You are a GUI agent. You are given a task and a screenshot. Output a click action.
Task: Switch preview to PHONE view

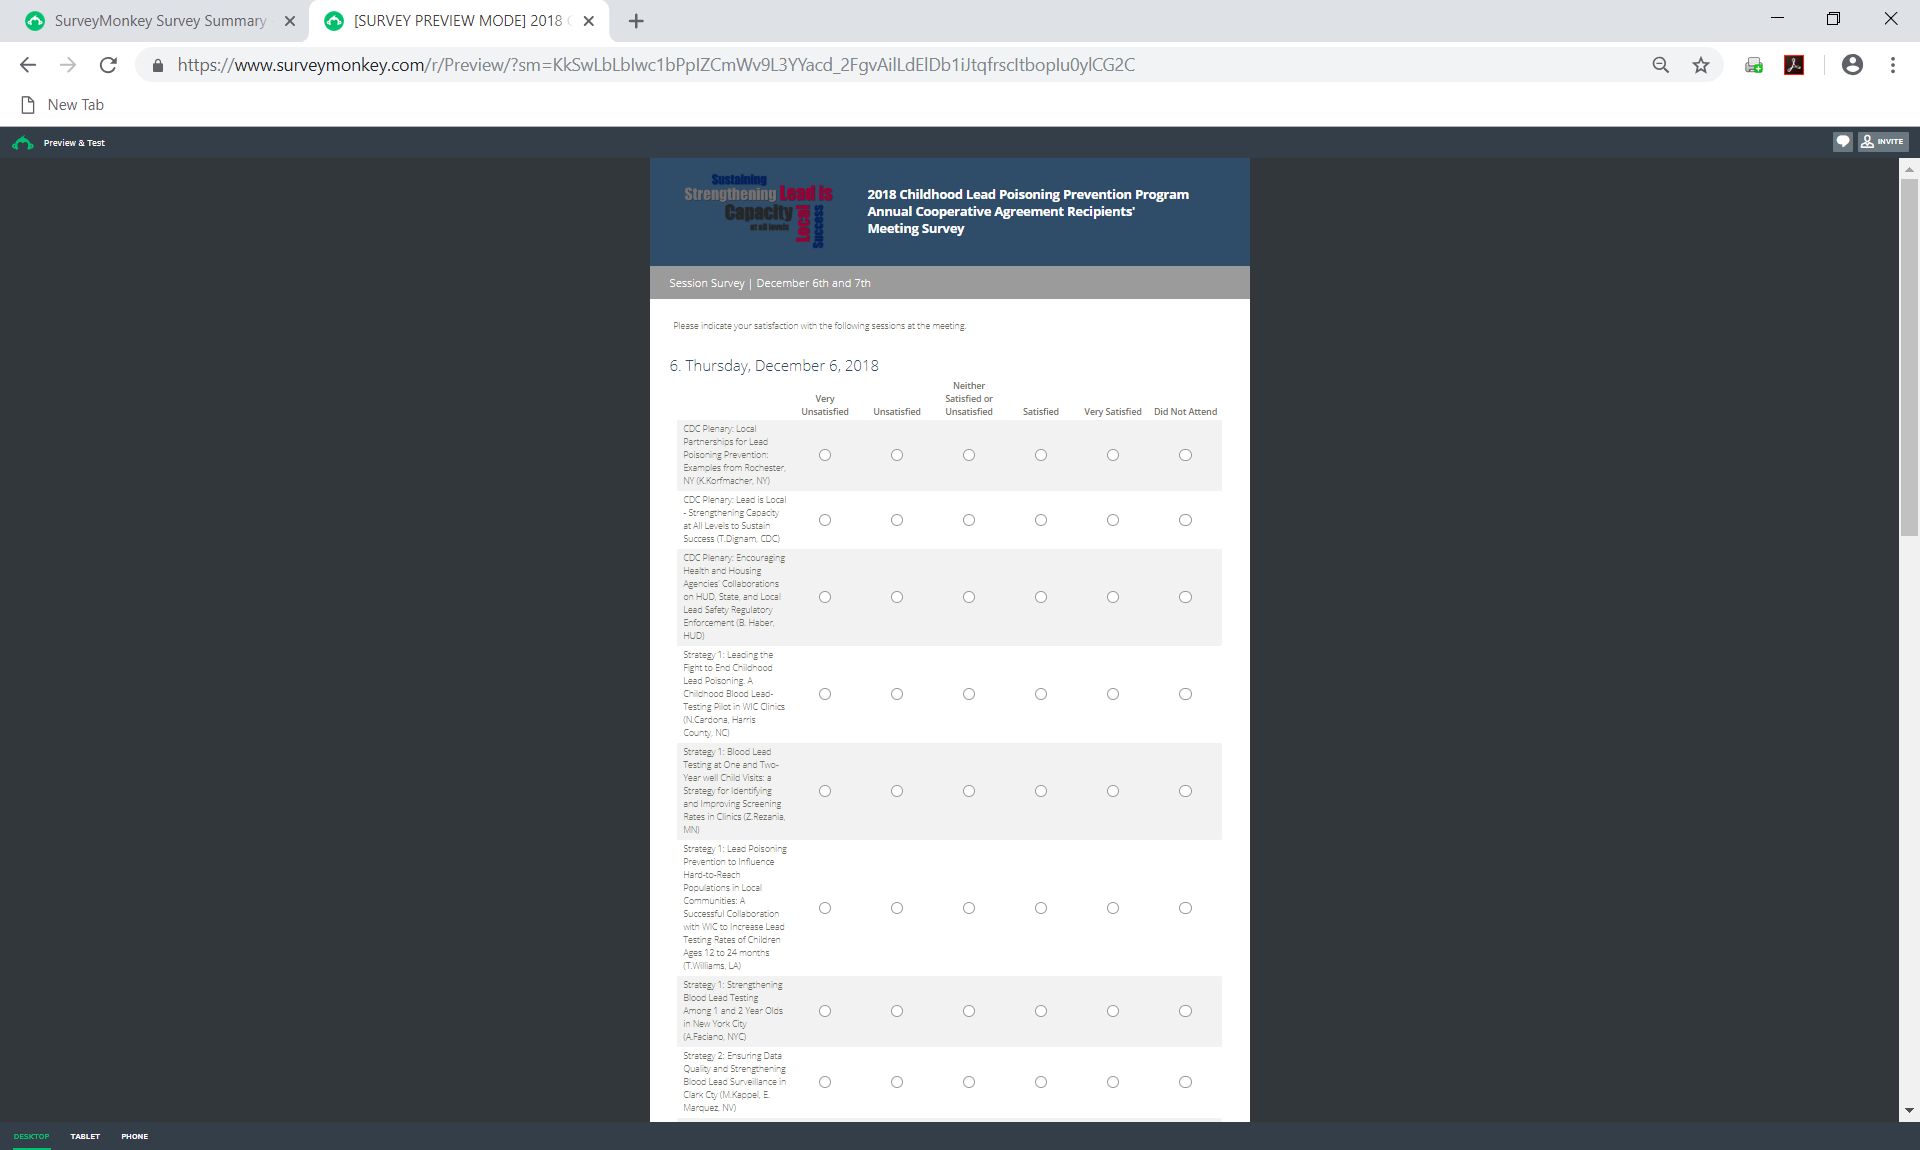[x=135, y=1136]
